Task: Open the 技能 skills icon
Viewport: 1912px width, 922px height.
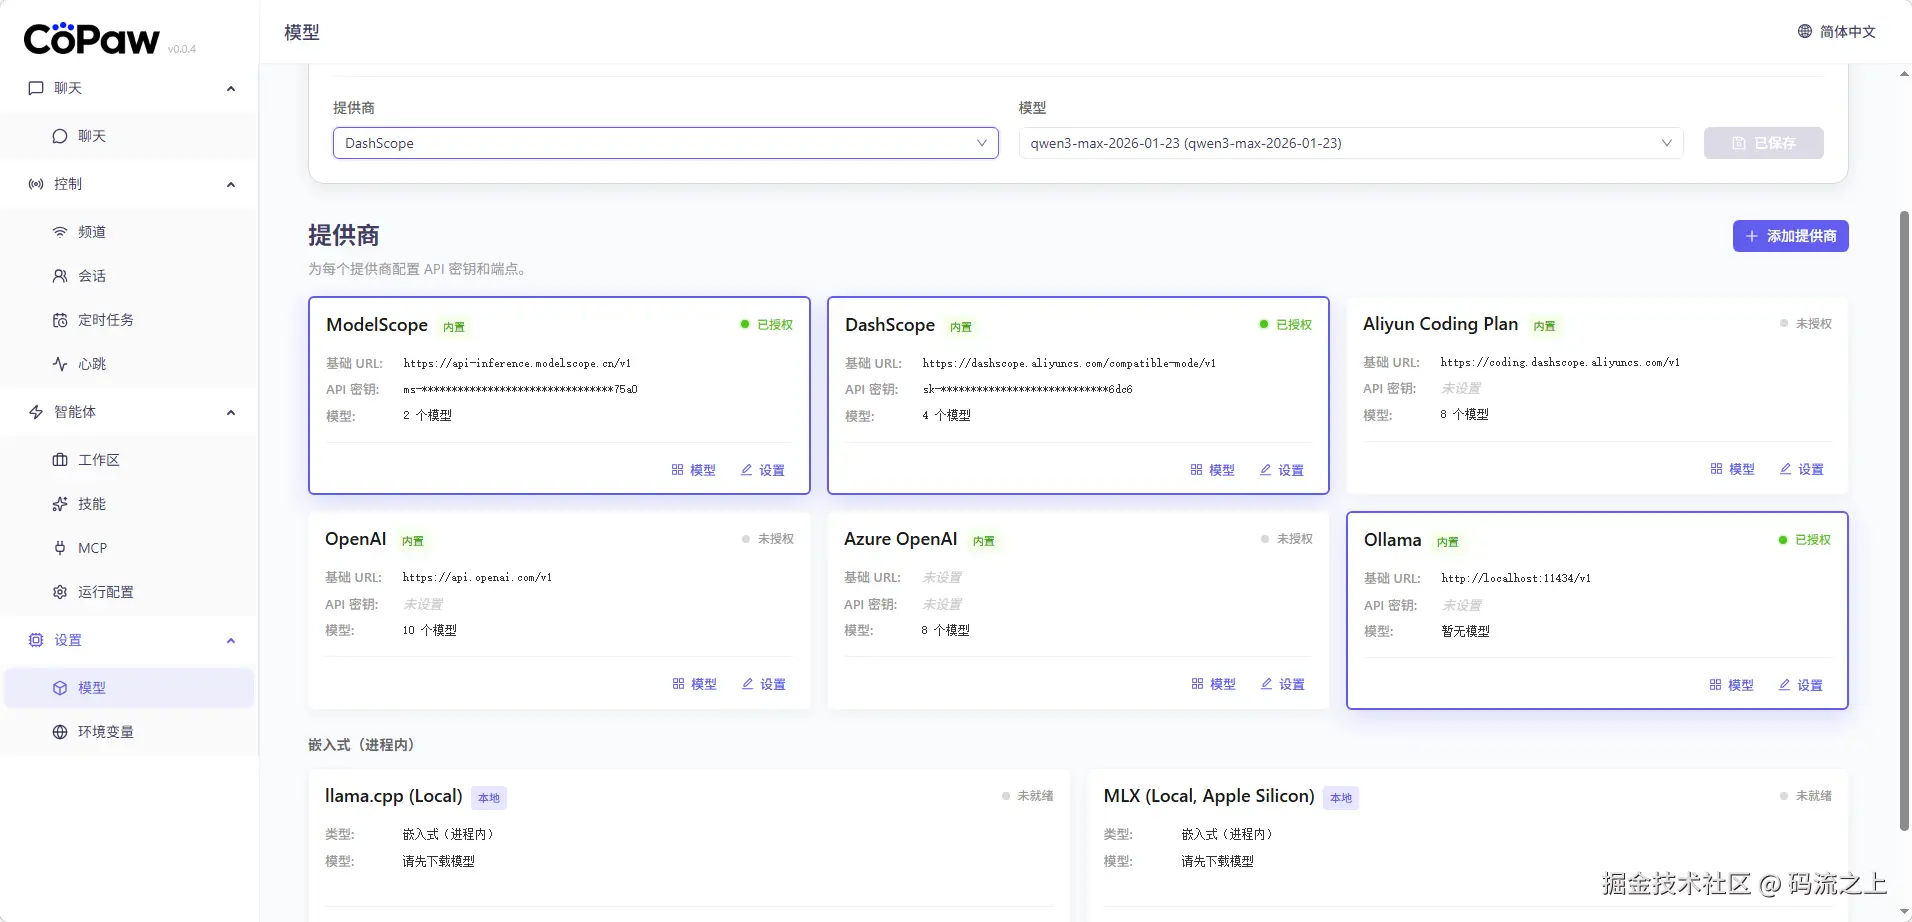Action: [x=60, y=504]
